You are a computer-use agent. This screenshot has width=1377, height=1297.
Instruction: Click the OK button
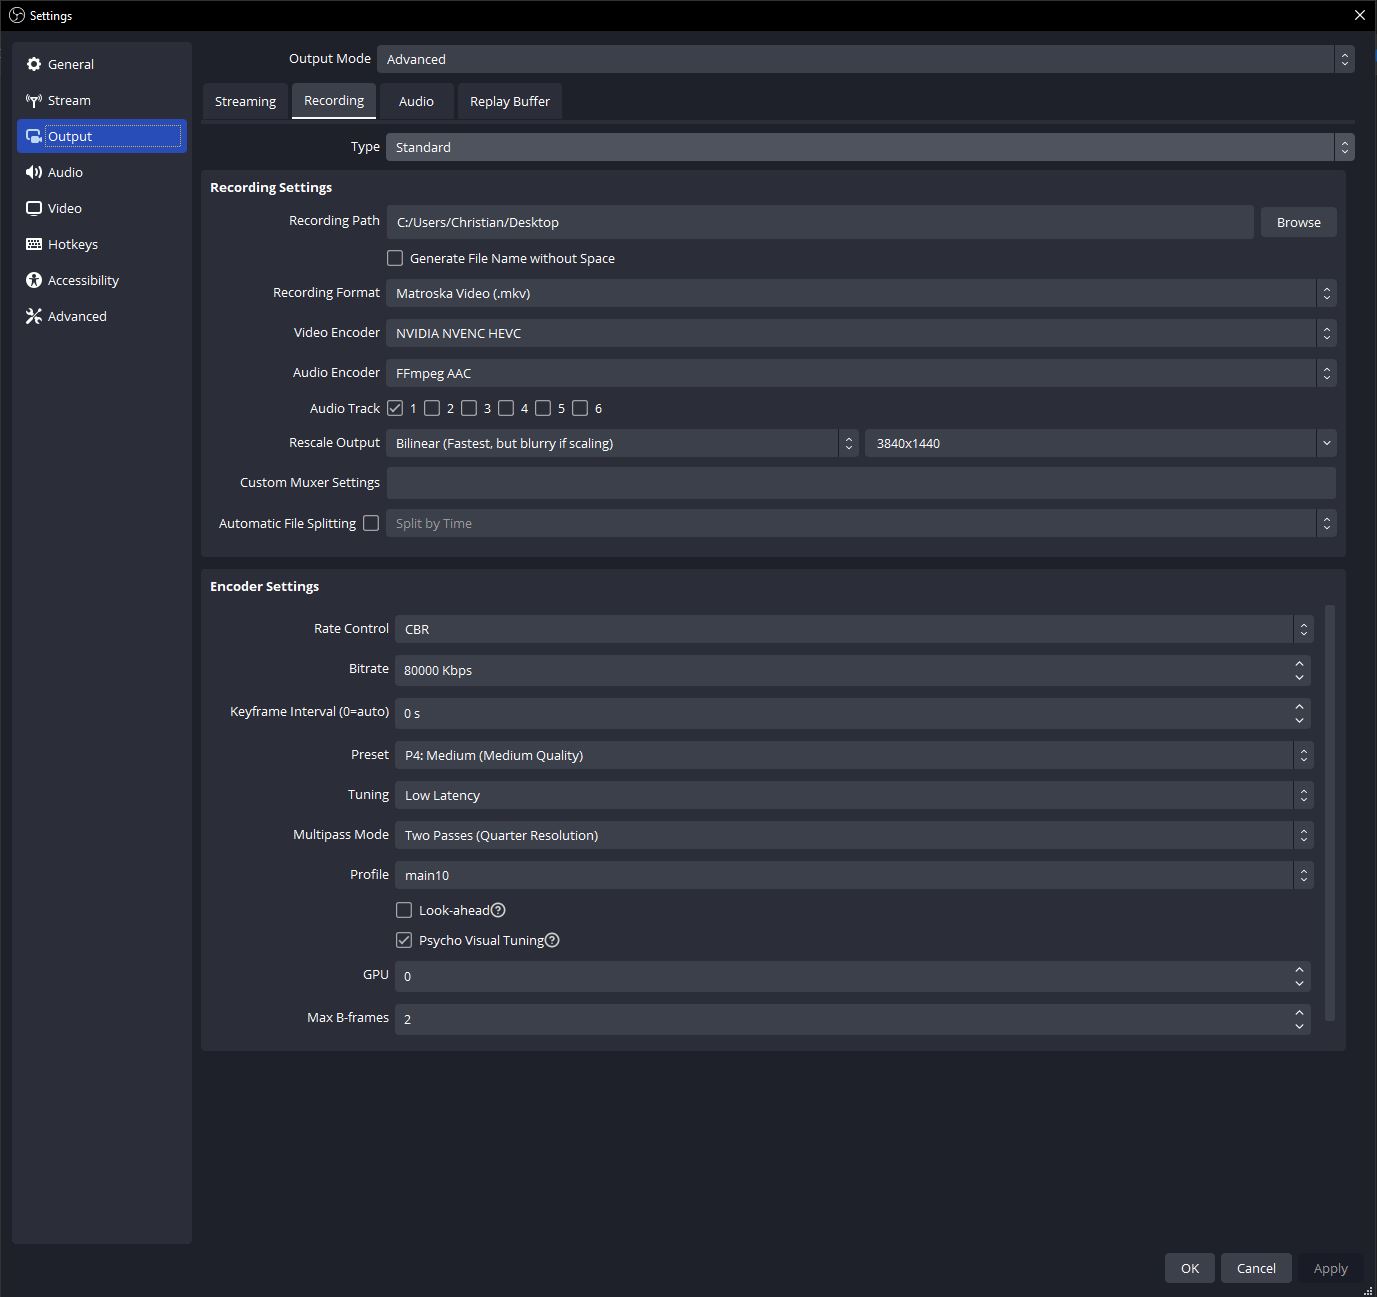(1190, 1268)
